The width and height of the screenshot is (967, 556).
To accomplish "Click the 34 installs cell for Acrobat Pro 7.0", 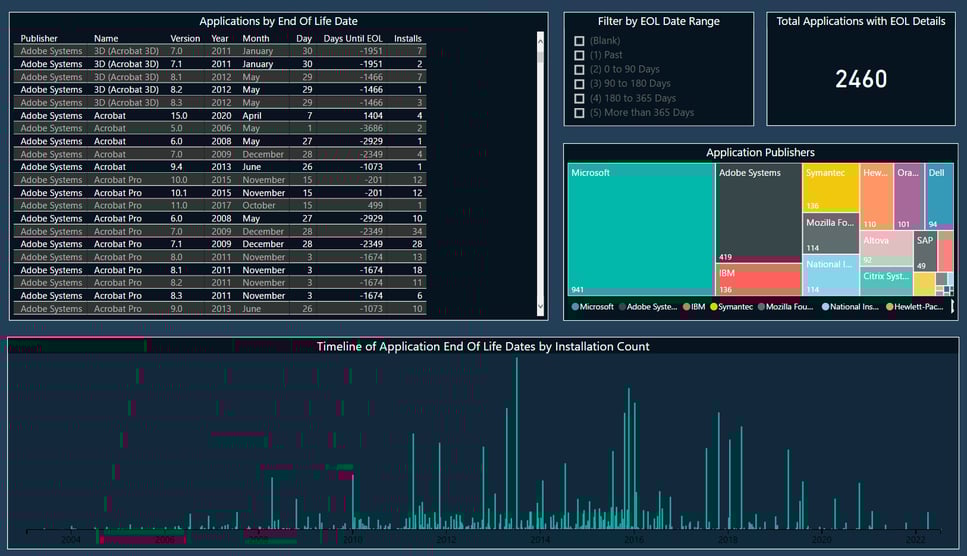I will (x=418, y=231).
